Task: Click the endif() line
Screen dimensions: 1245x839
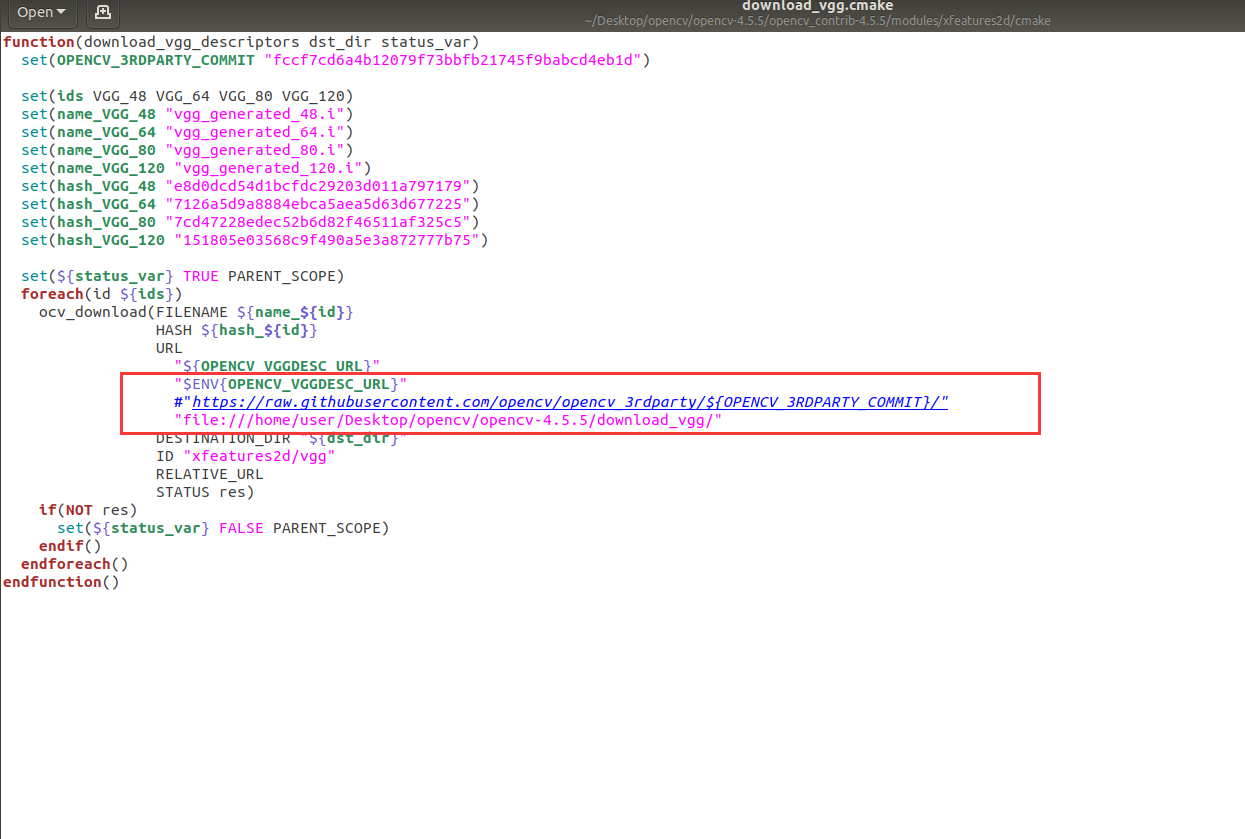Action: click(x=70, y=546)
